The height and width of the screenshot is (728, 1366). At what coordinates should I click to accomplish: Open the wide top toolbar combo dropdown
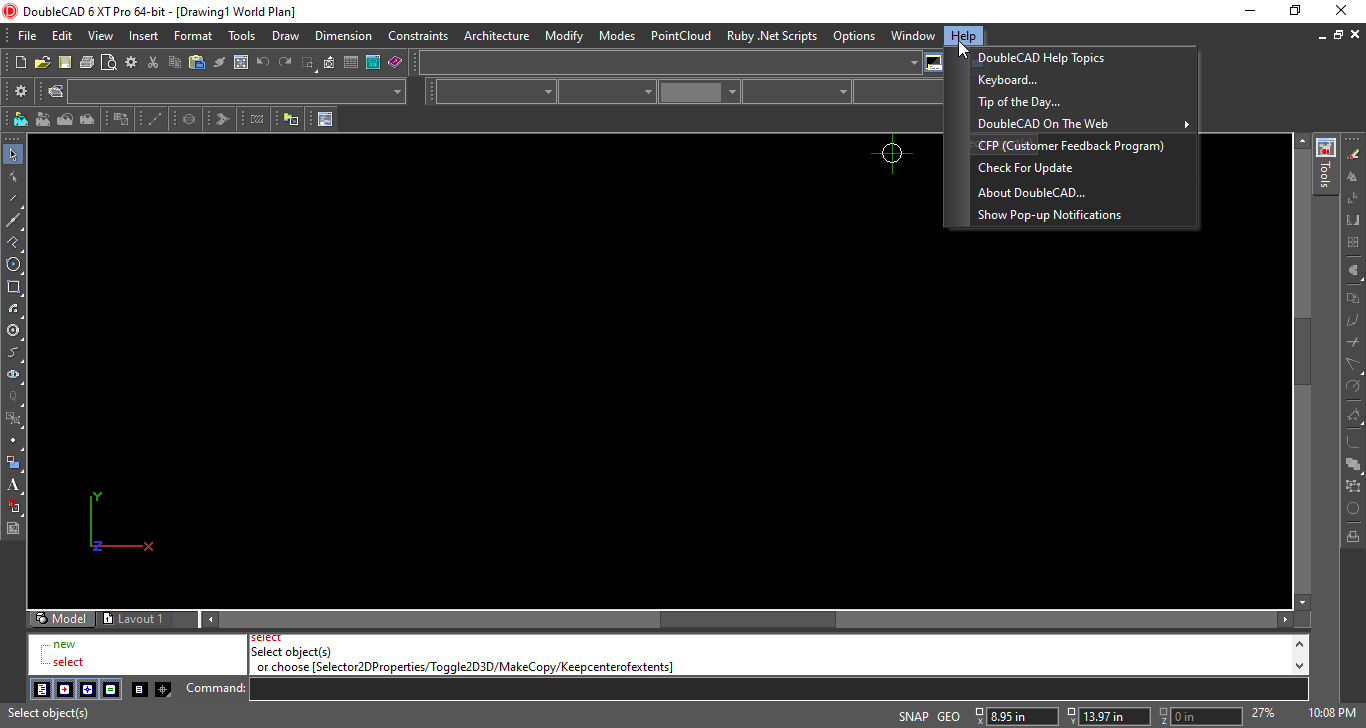pos(914,63)
